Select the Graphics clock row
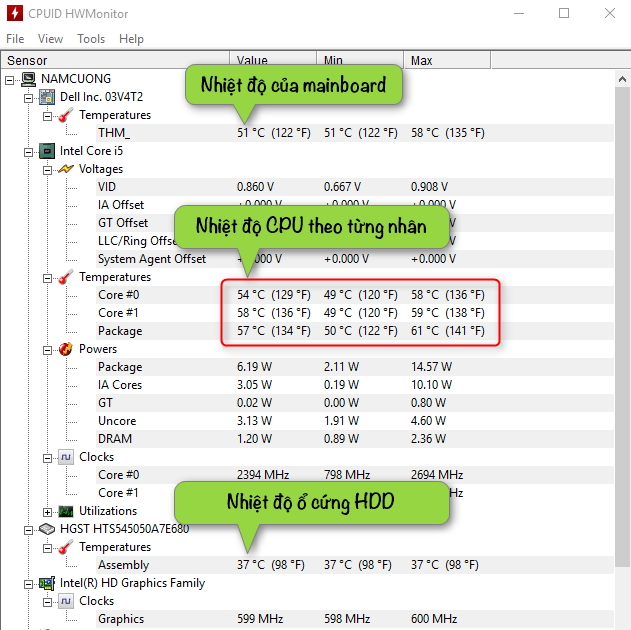This screenshot has height=630, width=631. [355, 619]
